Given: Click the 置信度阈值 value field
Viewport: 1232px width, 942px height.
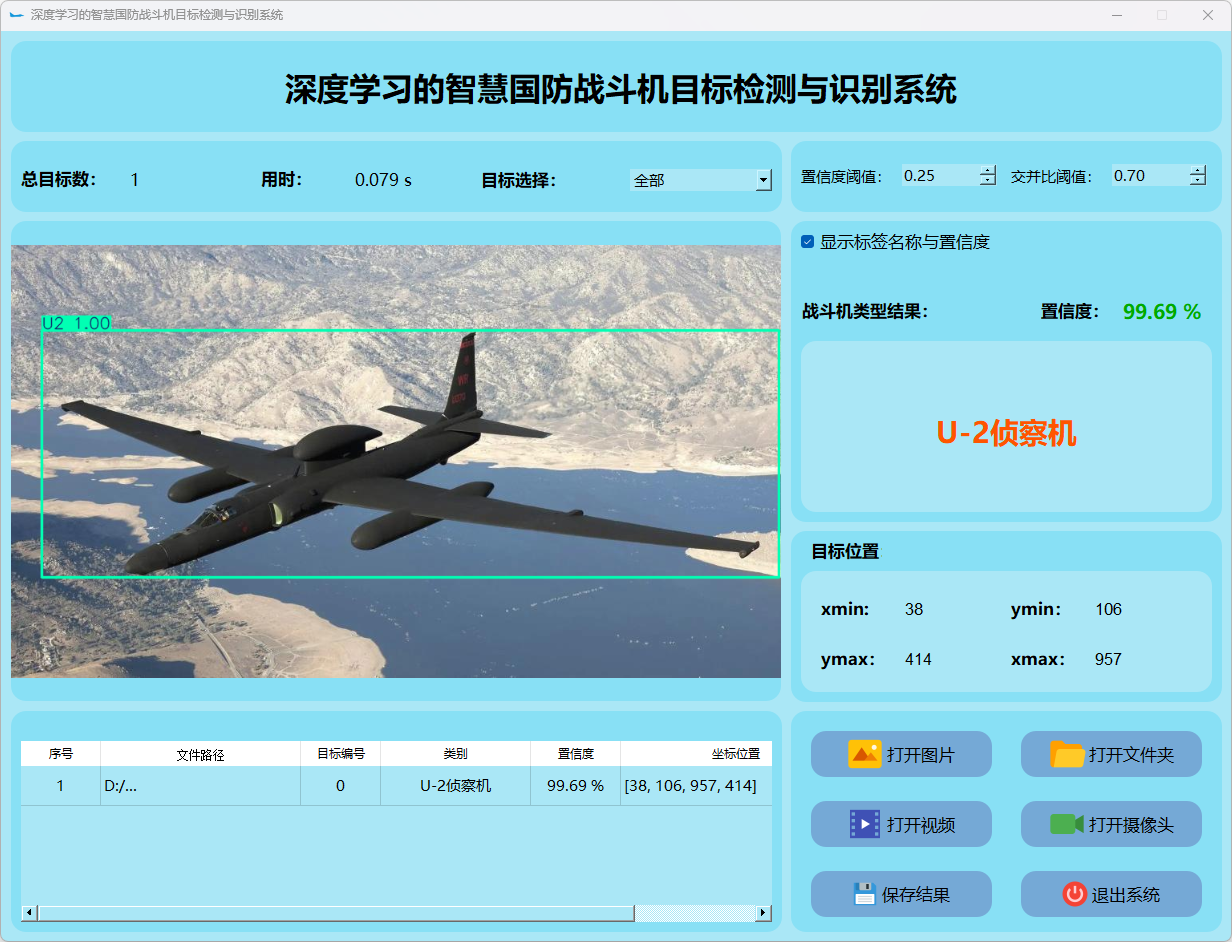Looking at the screenshot, I should pyautogui.click(x=938, y=176).
